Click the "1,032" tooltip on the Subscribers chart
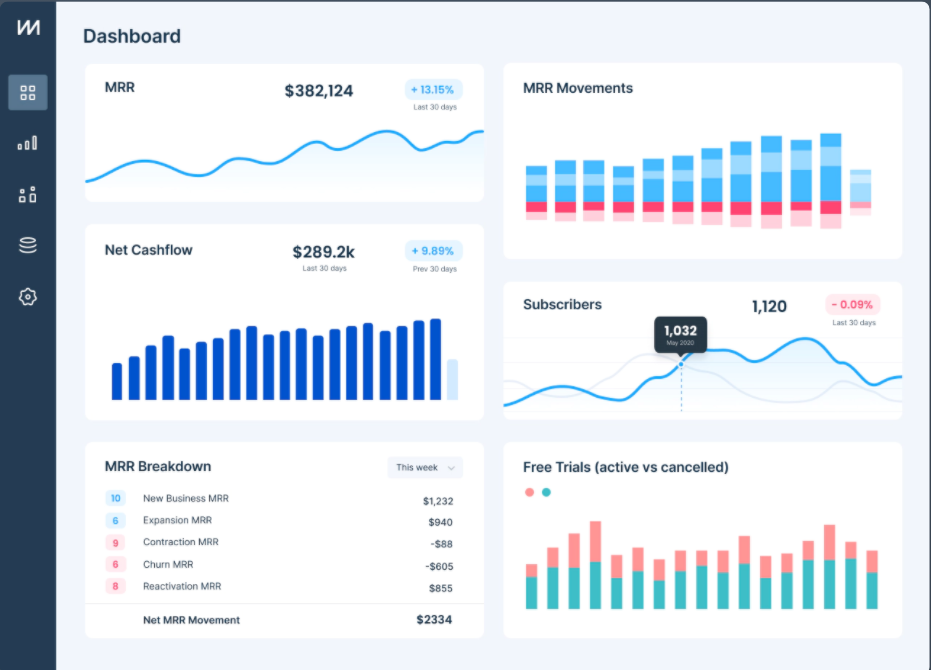 [680, 333]
